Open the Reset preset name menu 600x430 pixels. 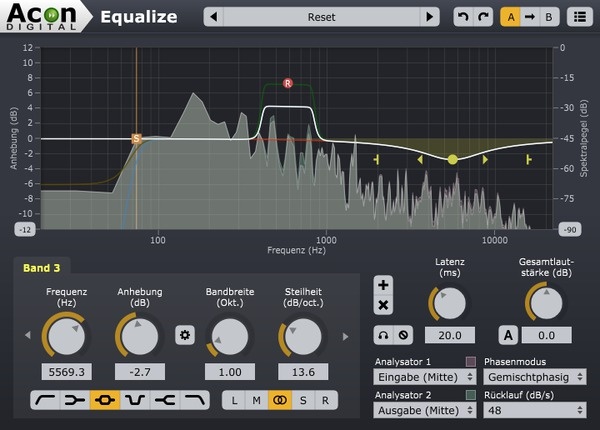pyautogui.click(x=321, y=17)
